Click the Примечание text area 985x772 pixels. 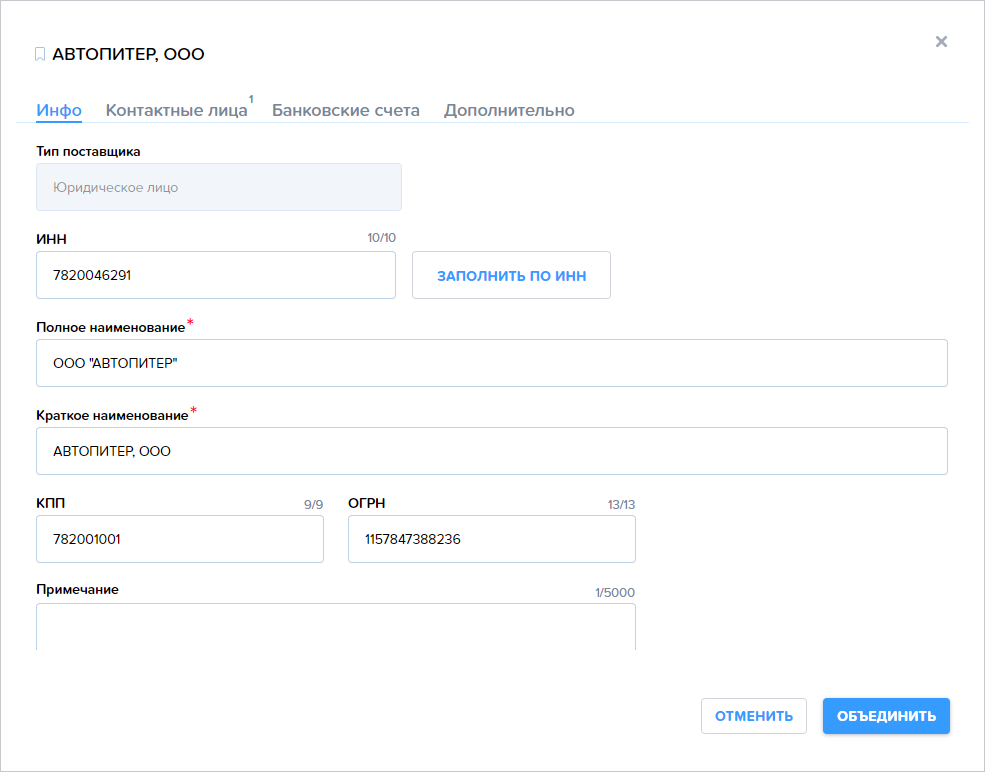pos(336,627)
